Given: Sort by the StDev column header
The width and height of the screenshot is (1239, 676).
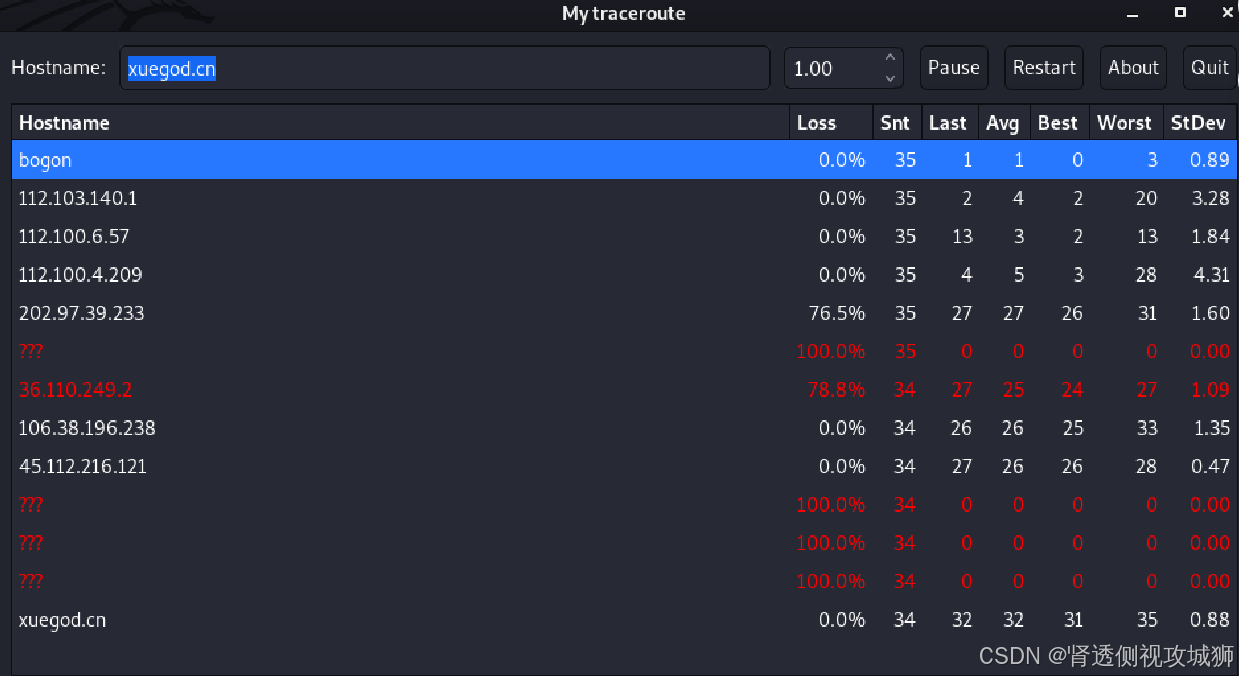Looking at the screenshot, I should coord(1200,123).
